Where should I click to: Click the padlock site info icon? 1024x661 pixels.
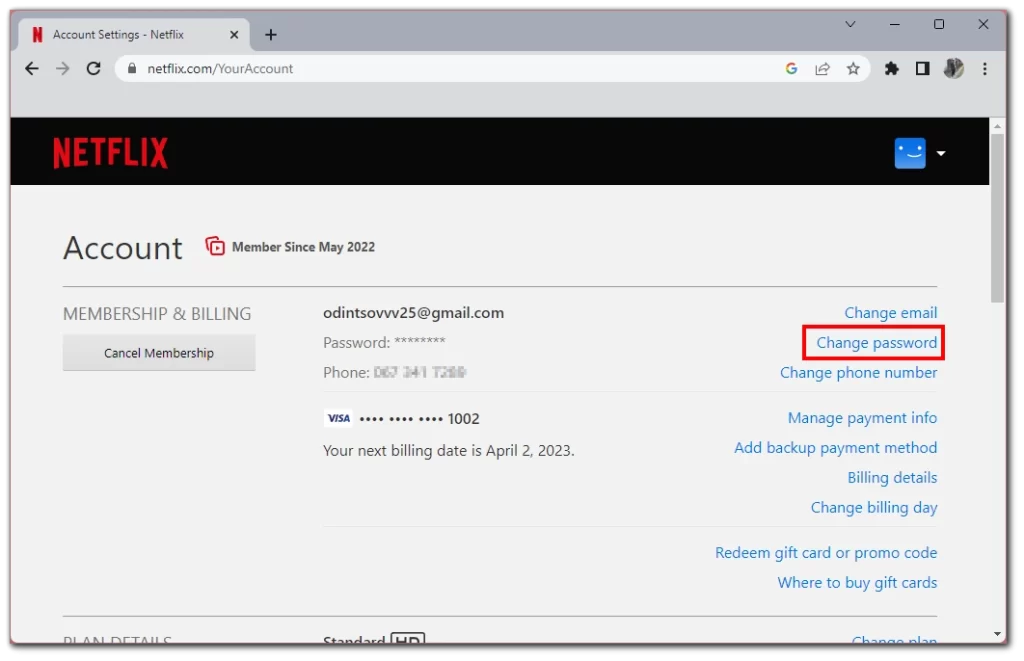132,69
